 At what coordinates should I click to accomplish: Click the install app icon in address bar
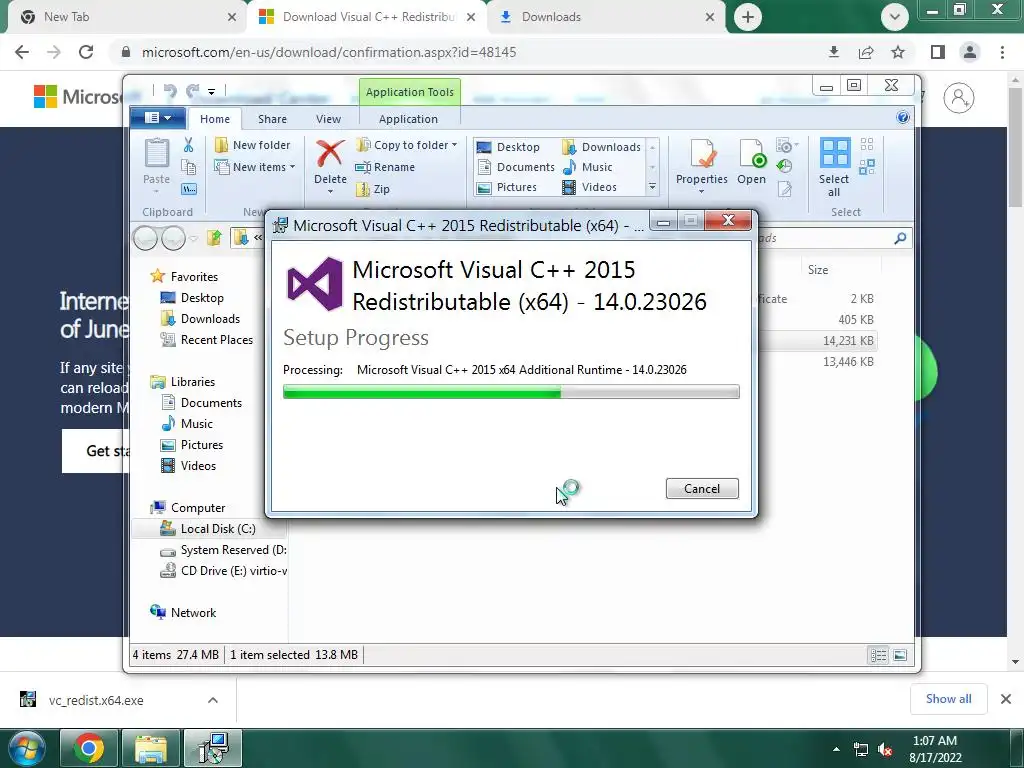(834, 52)
